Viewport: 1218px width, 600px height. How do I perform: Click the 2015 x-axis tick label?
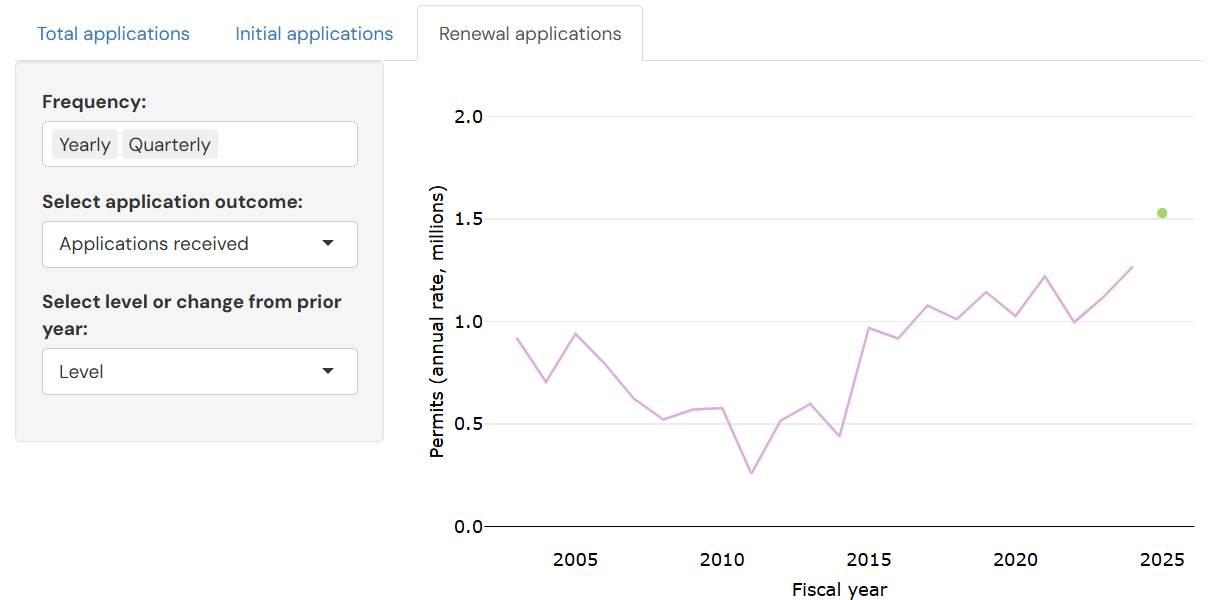[868, 559]
